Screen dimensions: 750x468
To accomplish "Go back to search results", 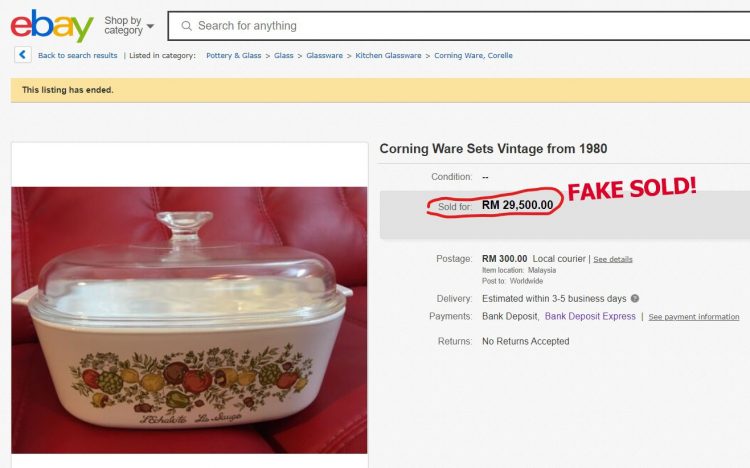I will pos(78,56).
